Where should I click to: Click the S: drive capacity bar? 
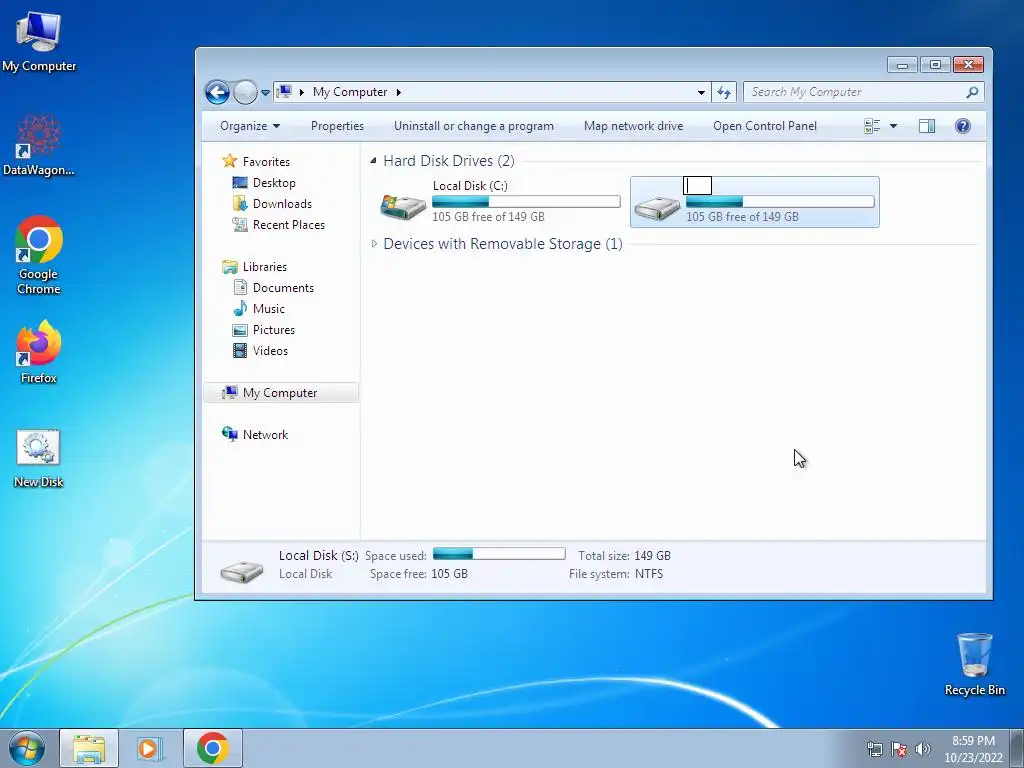tap(780, 201)
